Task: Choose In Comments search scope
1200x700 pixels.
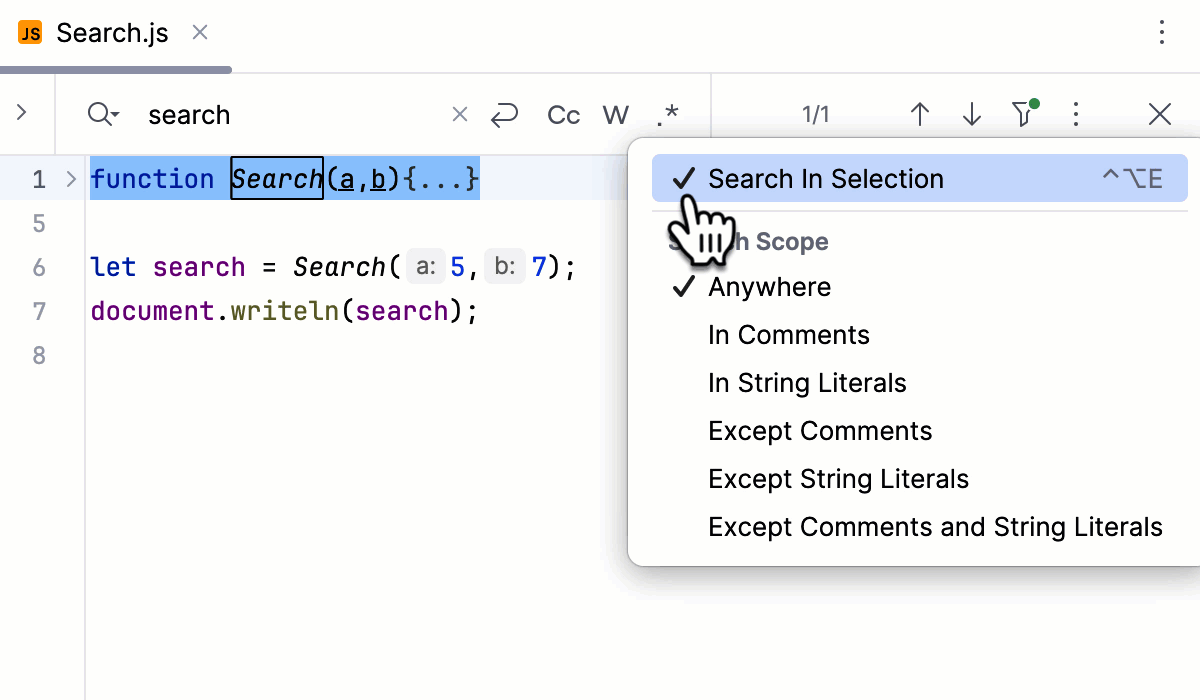Action: tap(789, 334)
